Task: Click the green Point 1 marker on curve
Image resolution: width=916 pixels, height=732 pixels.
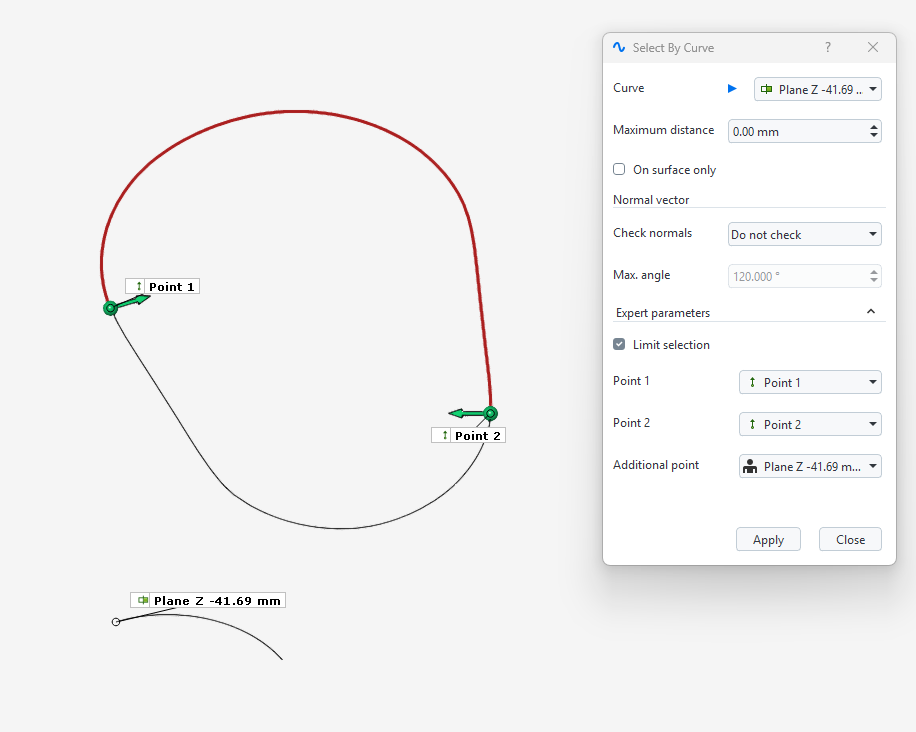Action: 110,308
